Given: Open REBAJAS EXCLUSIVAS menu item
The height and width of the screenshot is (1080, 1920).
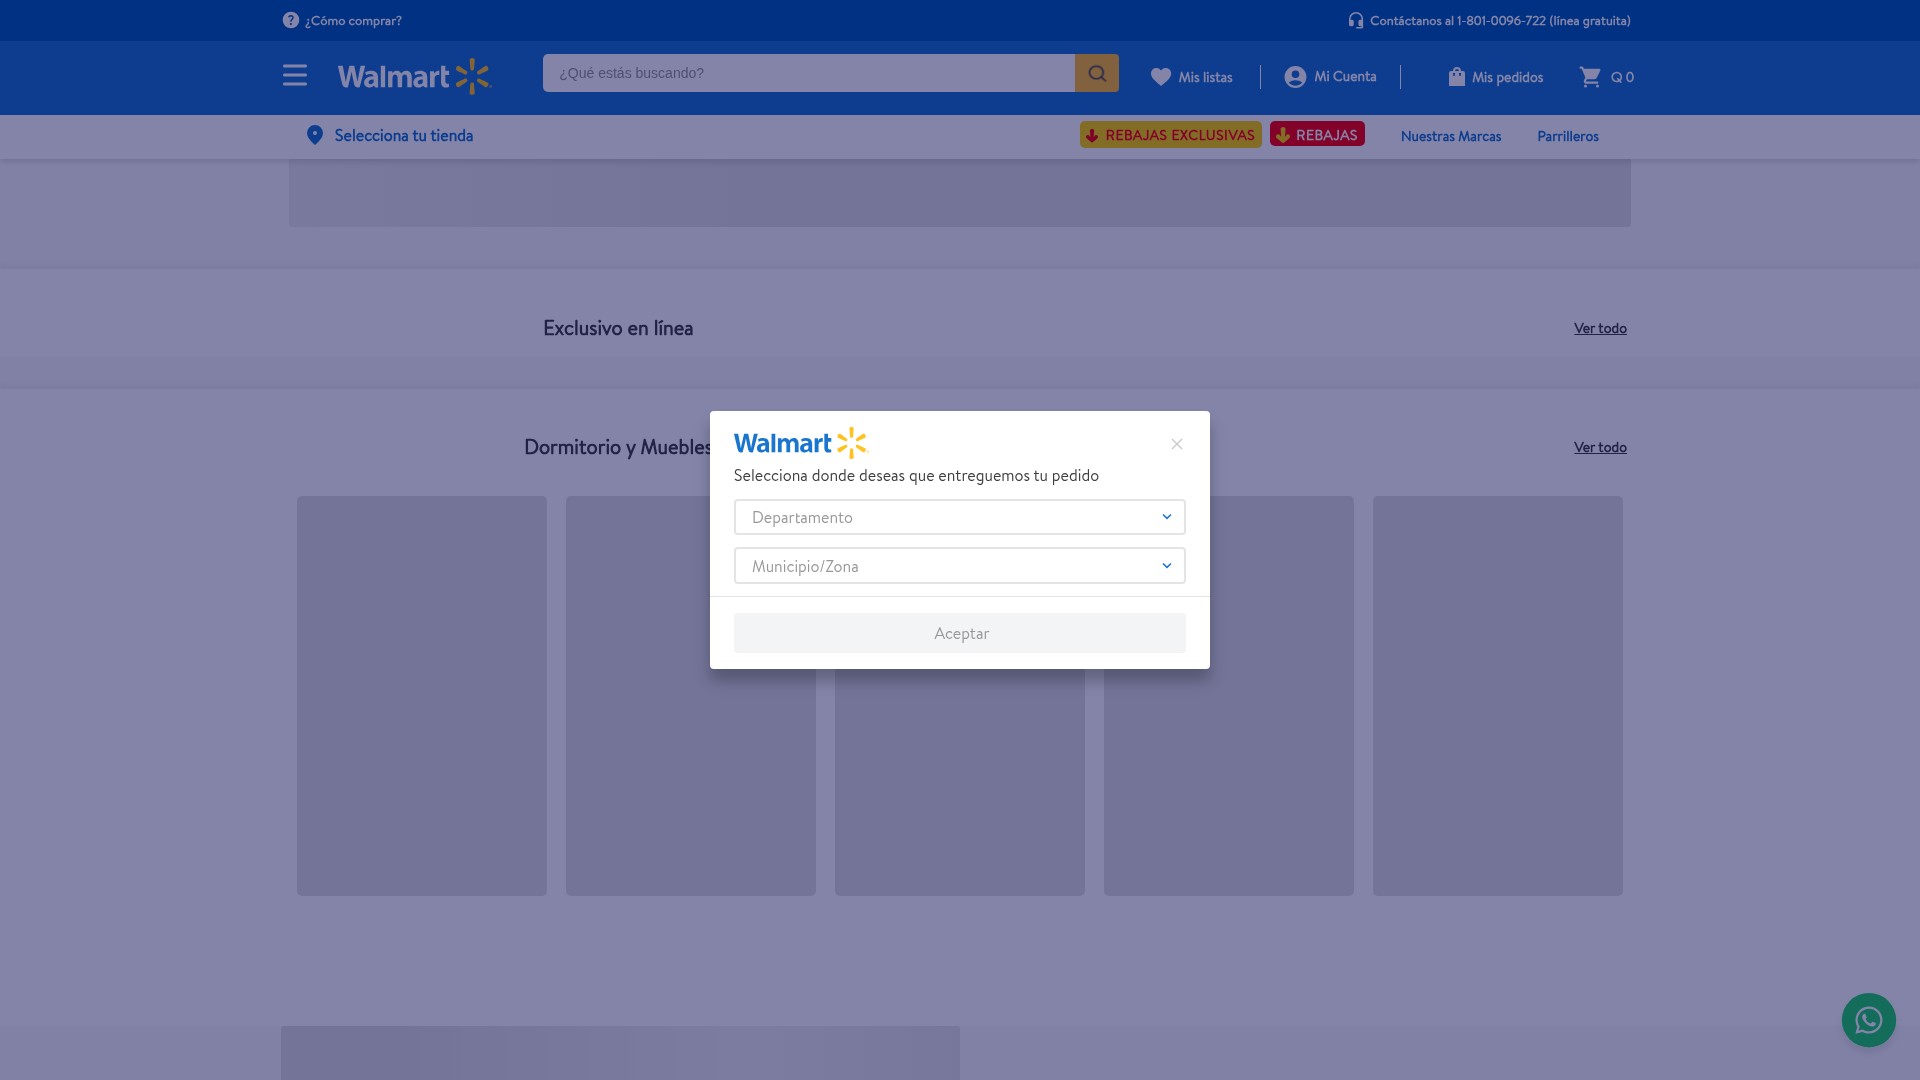Looking at the screenshot, I should (x=1171, y=135).
